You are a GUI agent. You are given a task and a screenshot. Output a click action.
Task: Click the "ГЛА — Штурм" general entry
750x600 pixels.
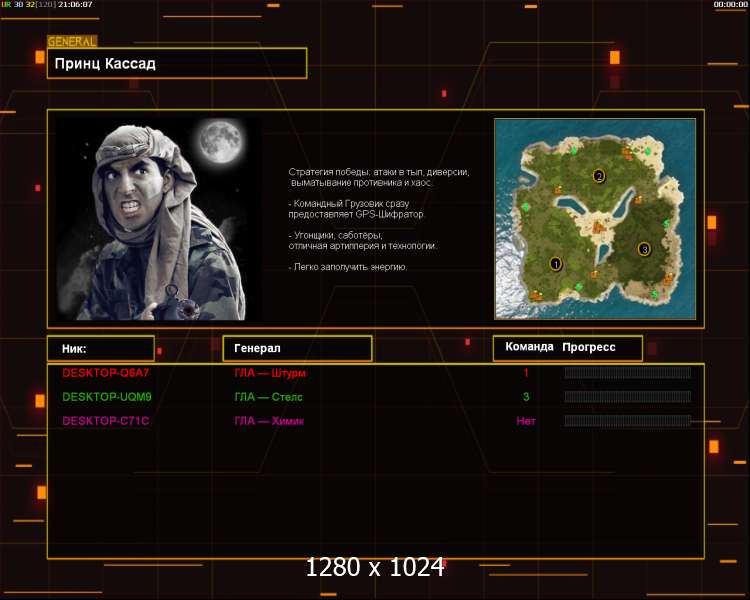270,373
